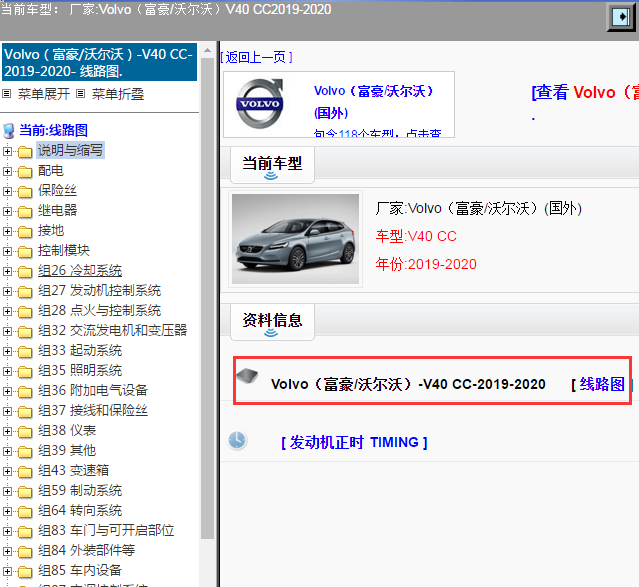The image size is (639, 587).
Task: Expand the 控制模块 tree node
Action: tap(7, 251)
